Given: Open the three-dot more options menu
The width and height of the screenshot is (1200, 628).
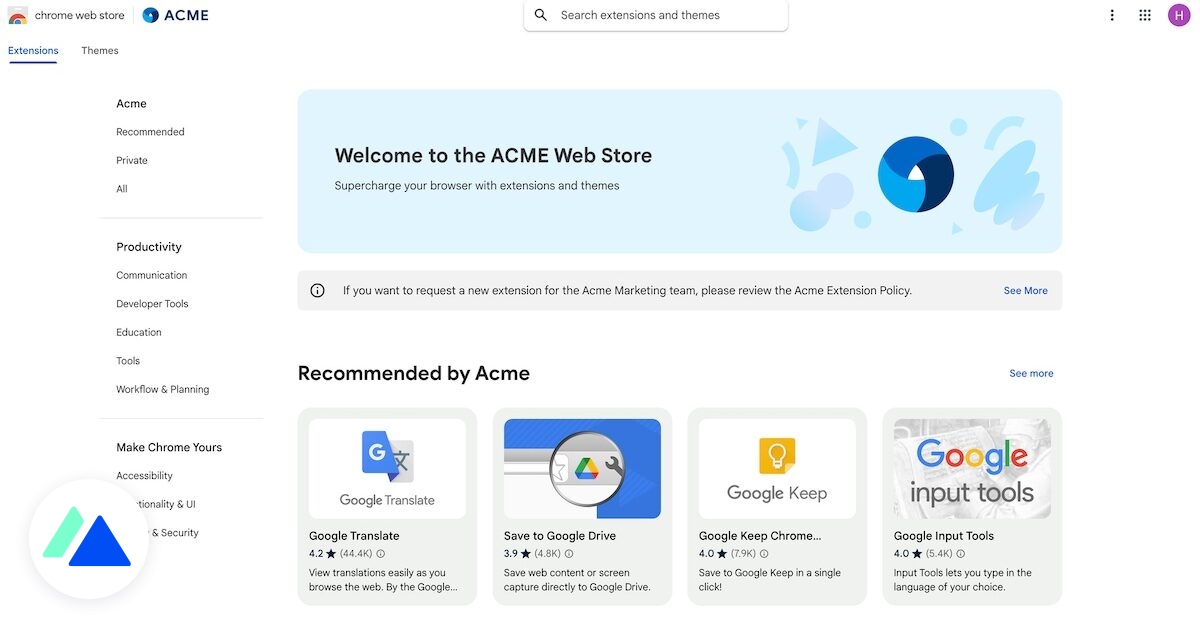Looking at the screenshot, I should click(x=1112, y=15).
